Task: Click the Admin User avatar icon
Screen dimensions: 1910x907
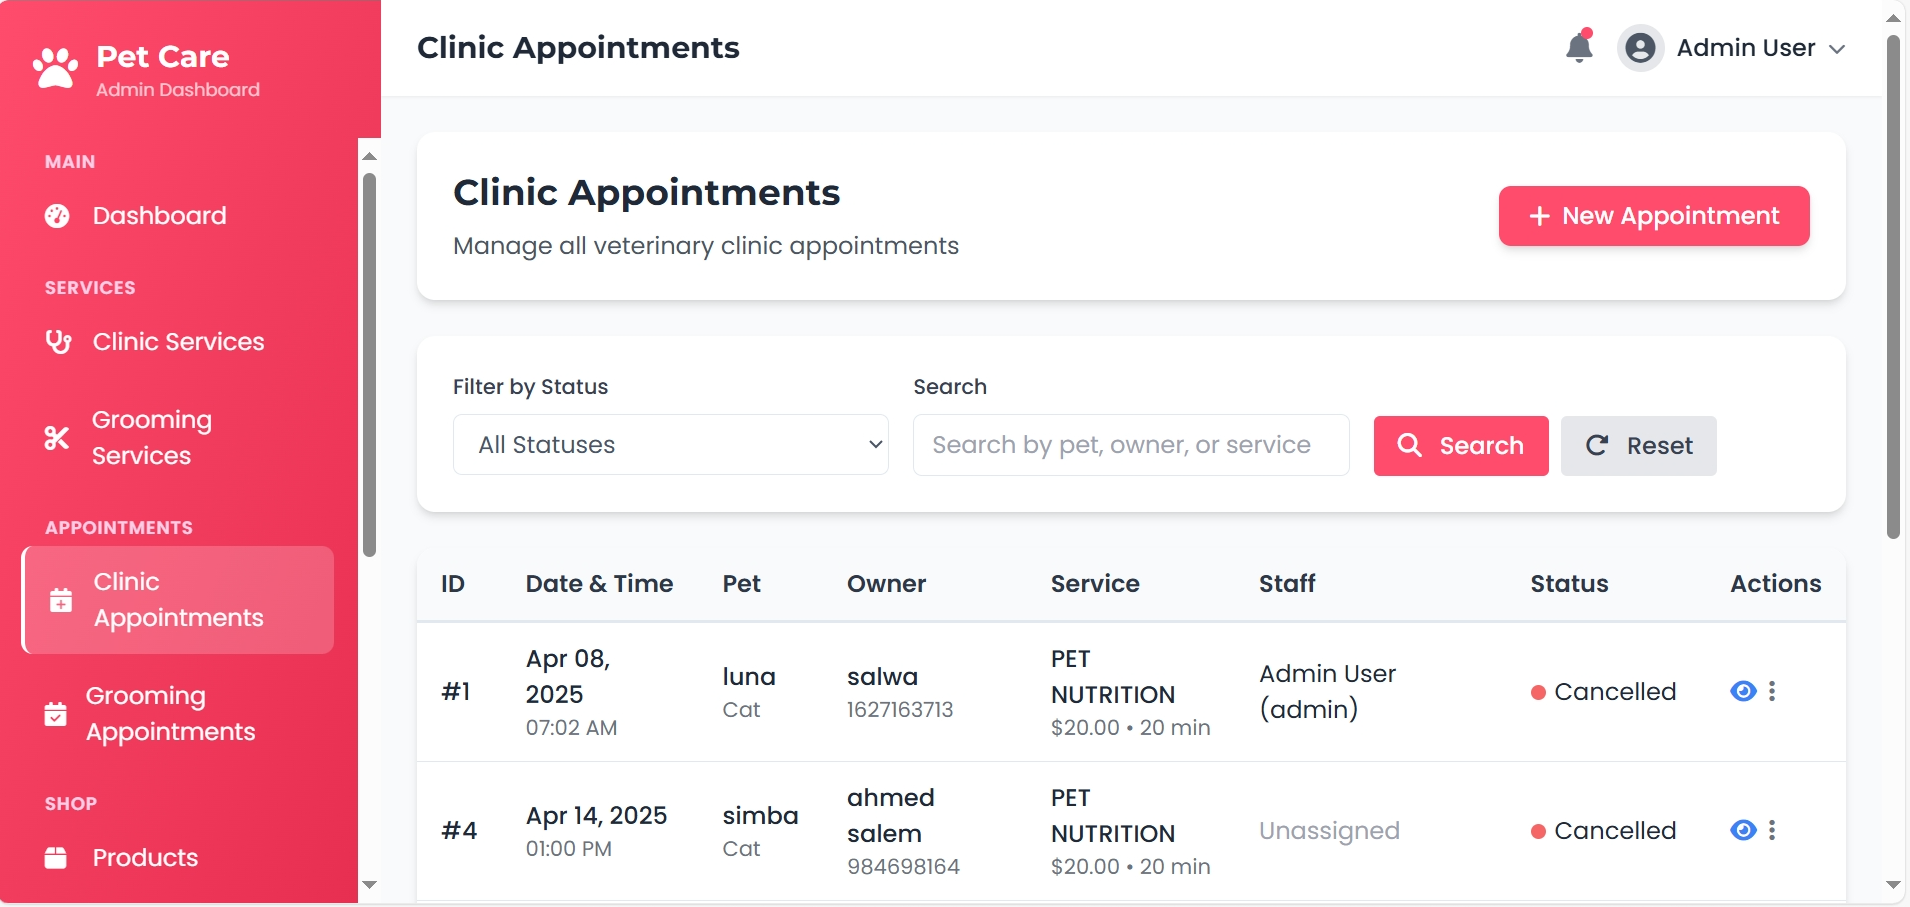Action: click(x=1640, y=48)
